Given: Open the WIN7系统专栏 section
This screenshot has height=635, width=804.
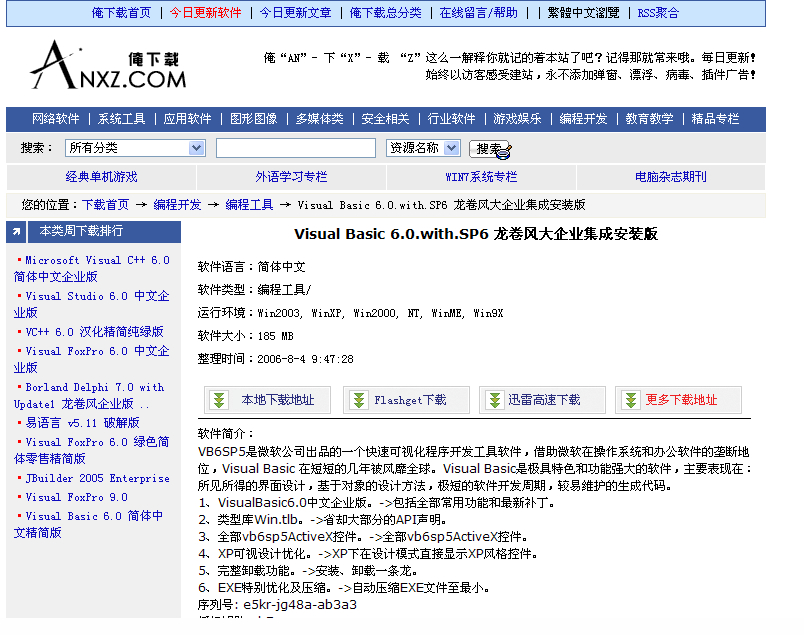Looking at the screenshot, I should [481, 177].
